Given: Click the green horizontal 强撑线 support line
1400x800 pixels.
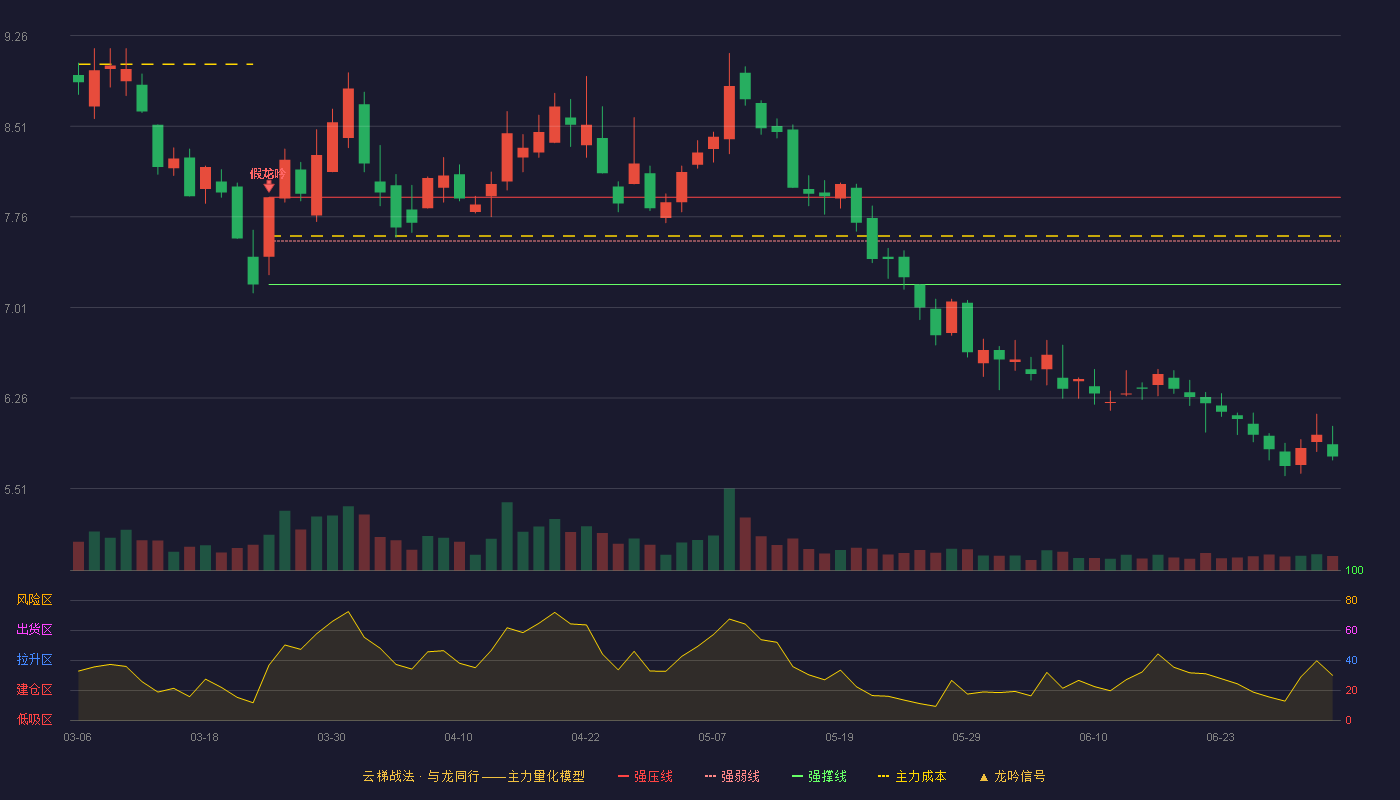Looking at the screenshot, I should coord(804,284).
